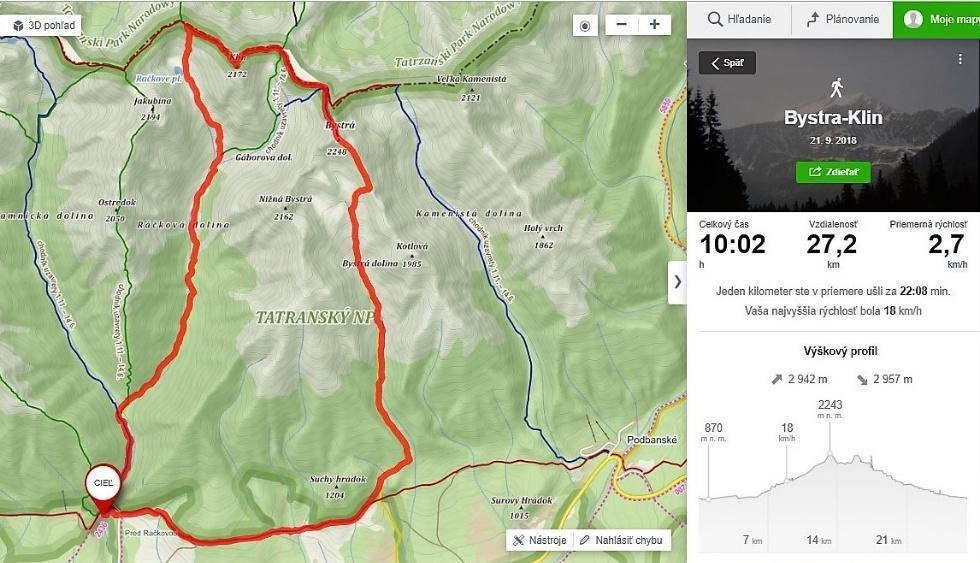Open the Nástroje map tools

pyautogui.click(x=539, y=540)
